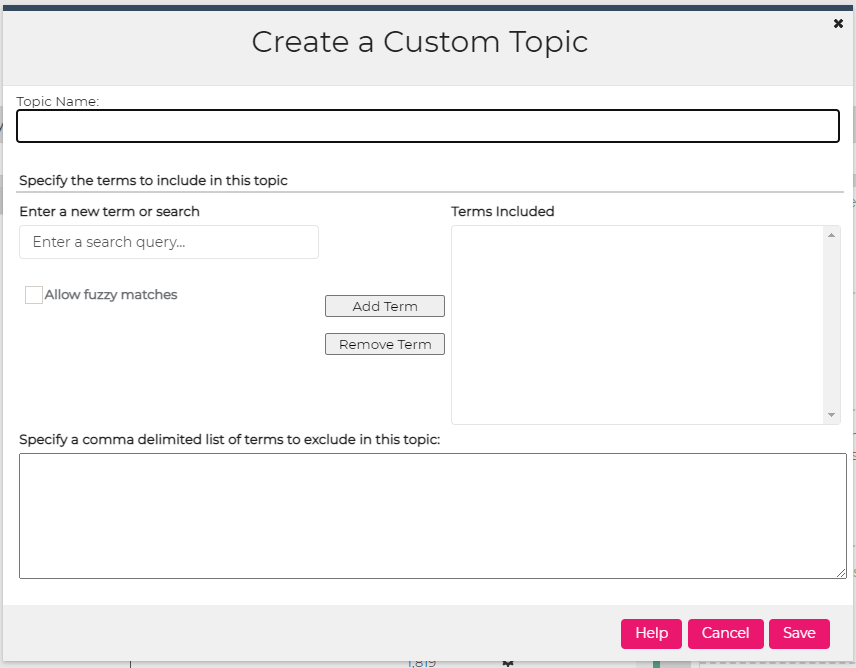856x668 pixels.
Task: Save the custom topic
Action: [x=799, y=634]
